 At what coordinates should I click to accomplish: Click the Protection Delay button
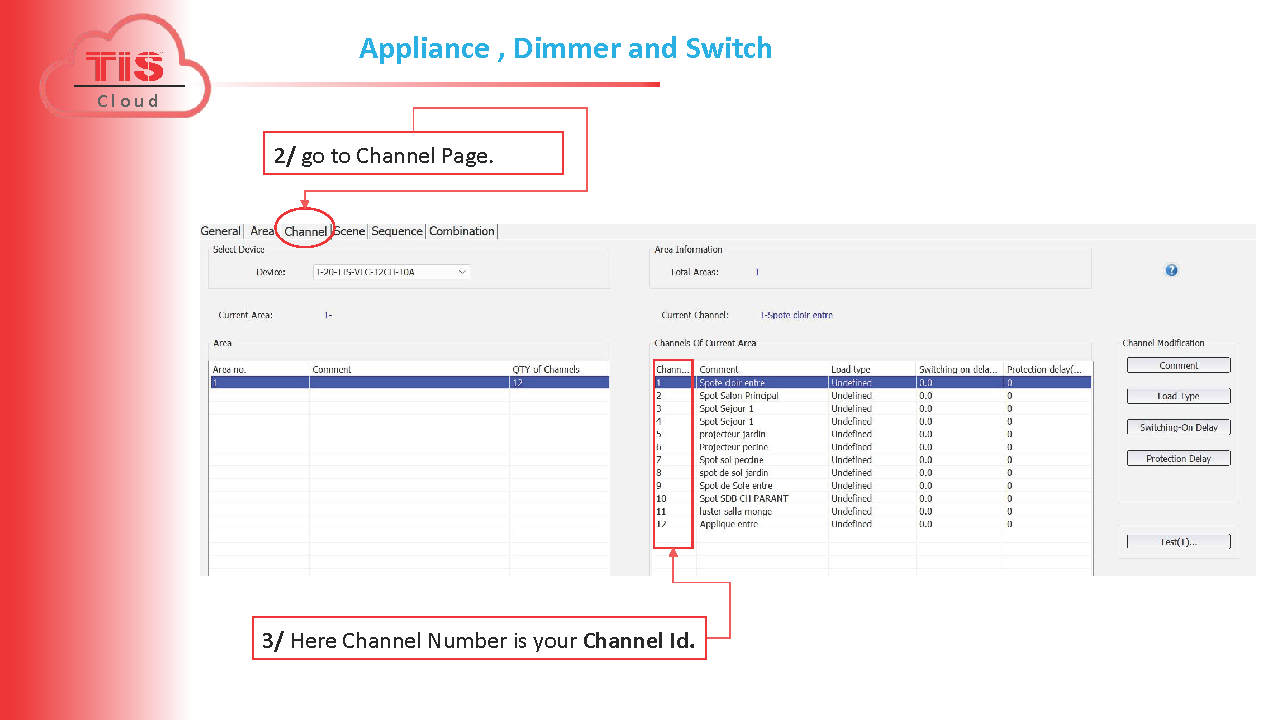[1179, 458]
